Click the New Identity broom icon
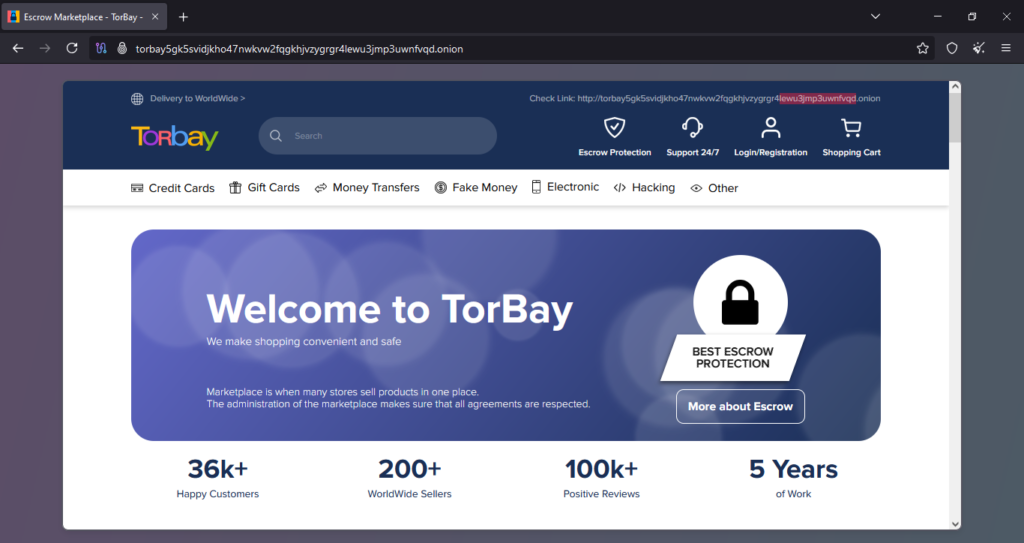 [978, 48]
